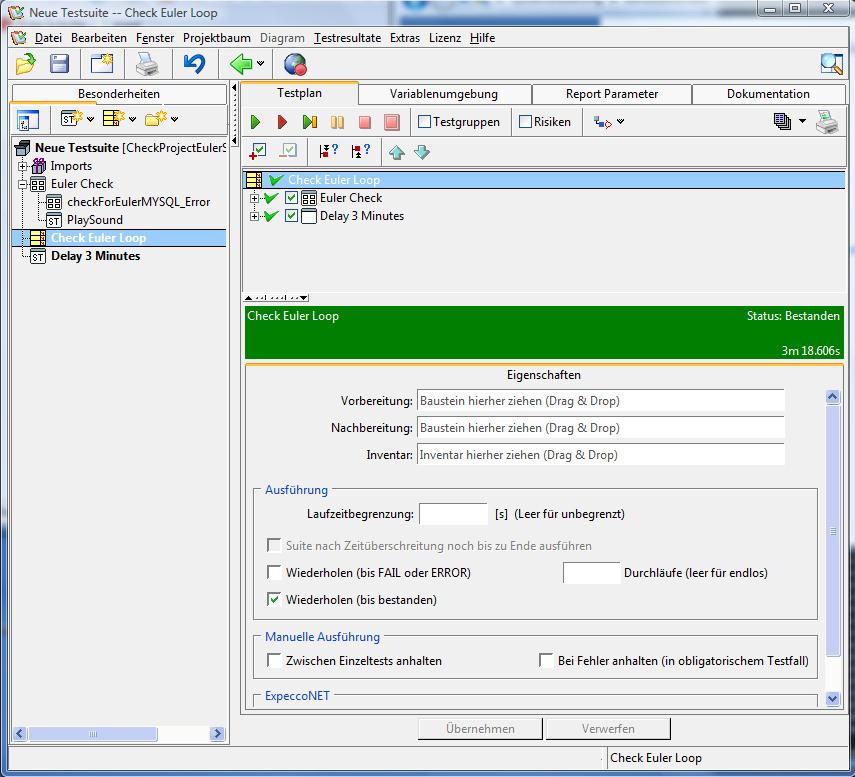Toggle the Risiken checkbox
Screen dimensions: 855x777
(526, 122)
